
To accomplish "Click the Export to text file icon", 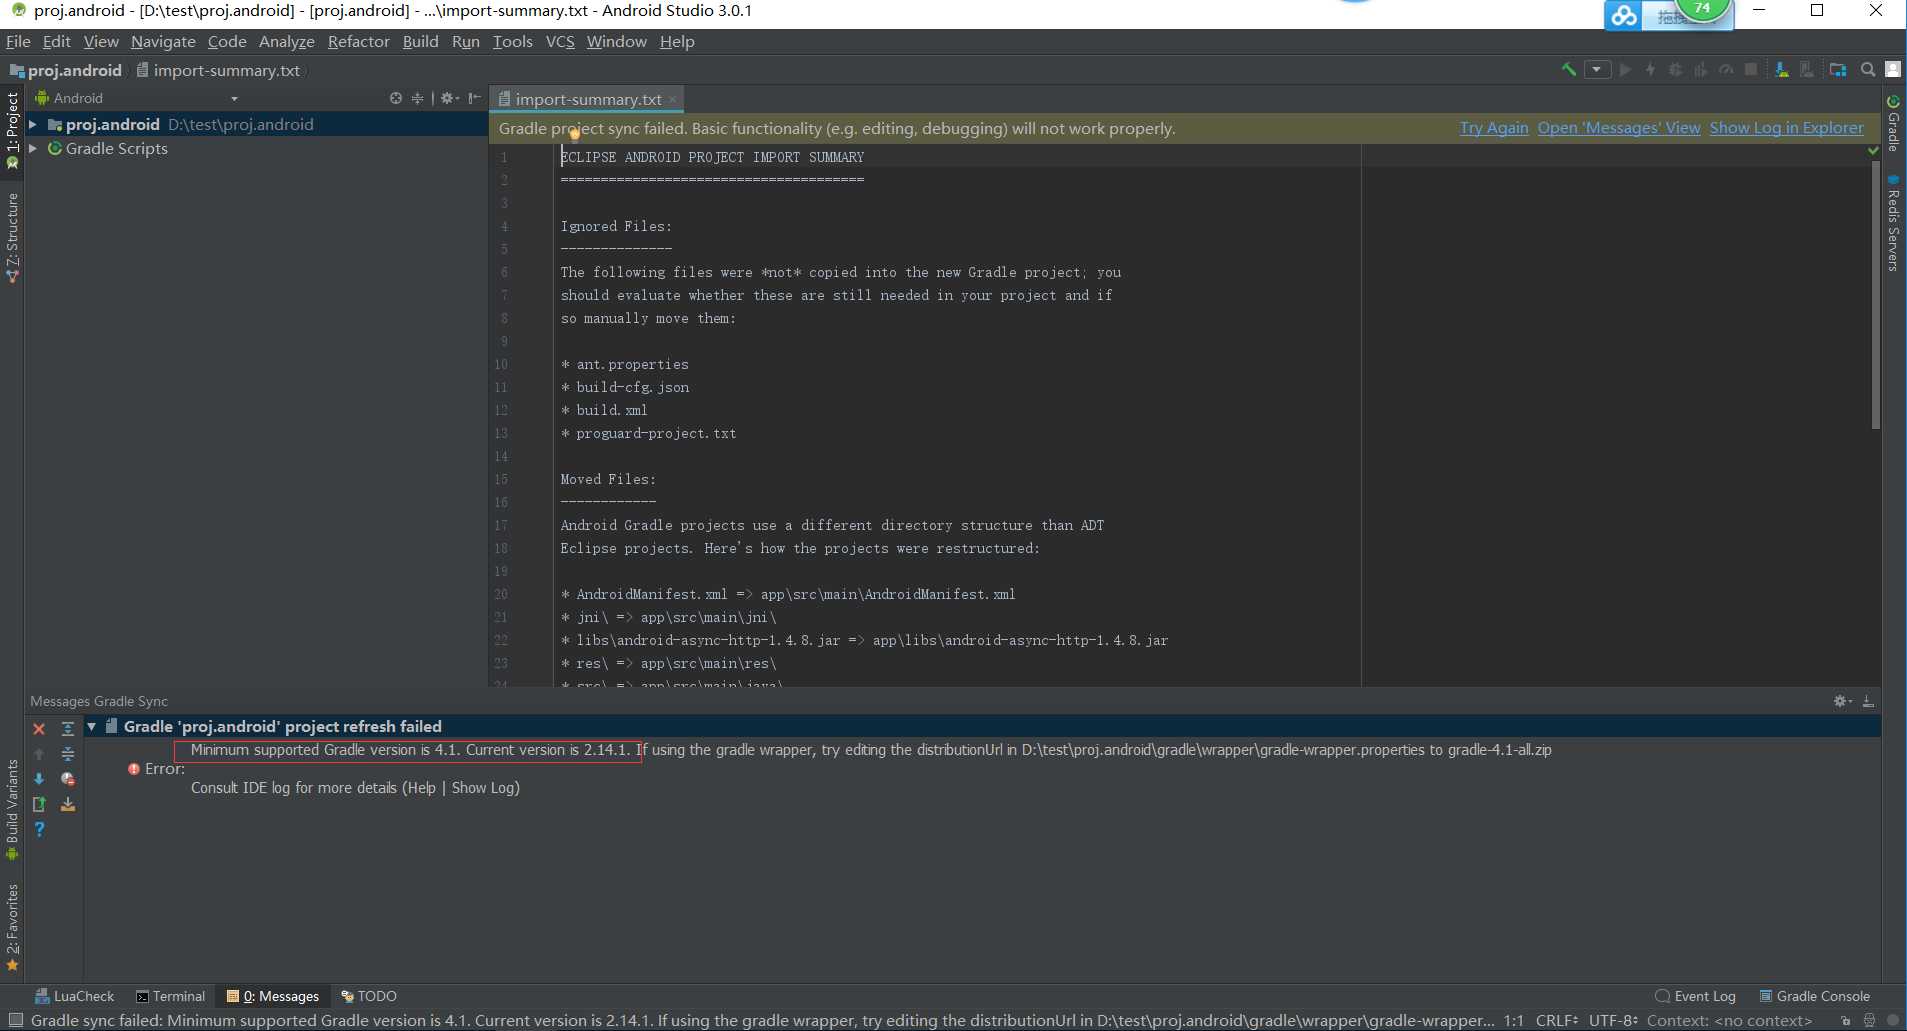I will click(39, 804).
